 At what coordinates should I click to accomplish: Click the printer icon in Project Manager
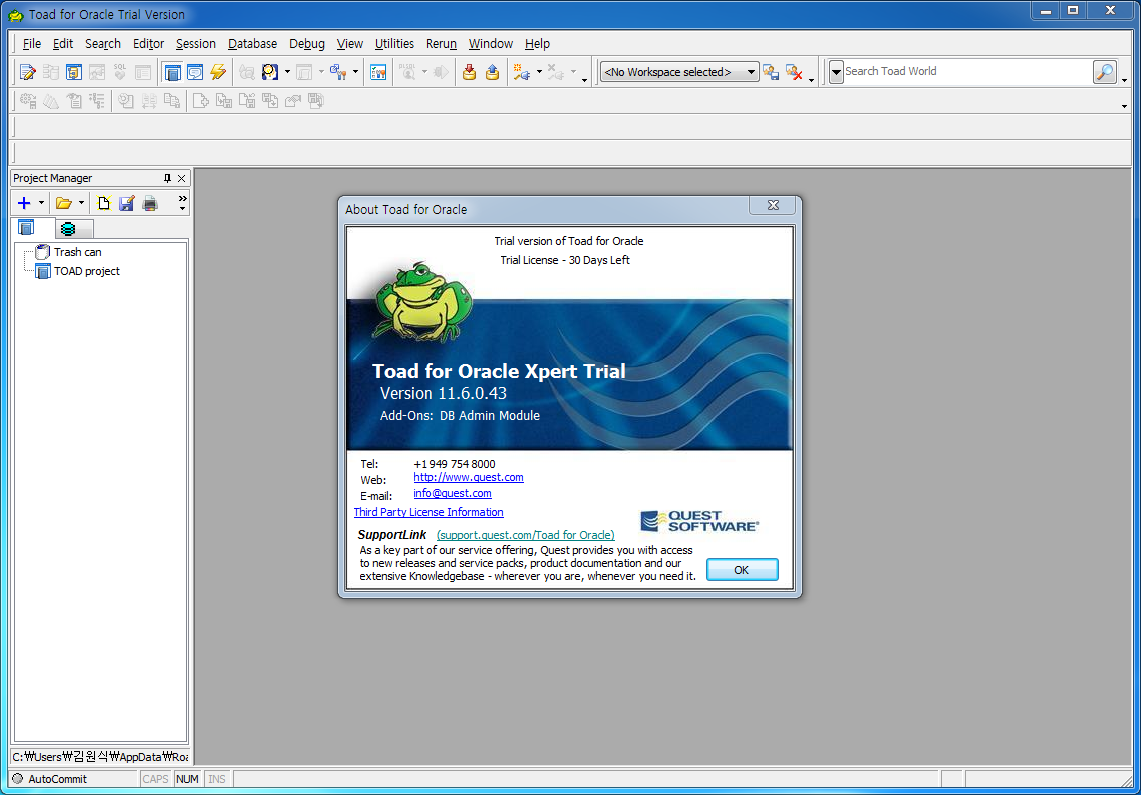click(x=150, y=203)
